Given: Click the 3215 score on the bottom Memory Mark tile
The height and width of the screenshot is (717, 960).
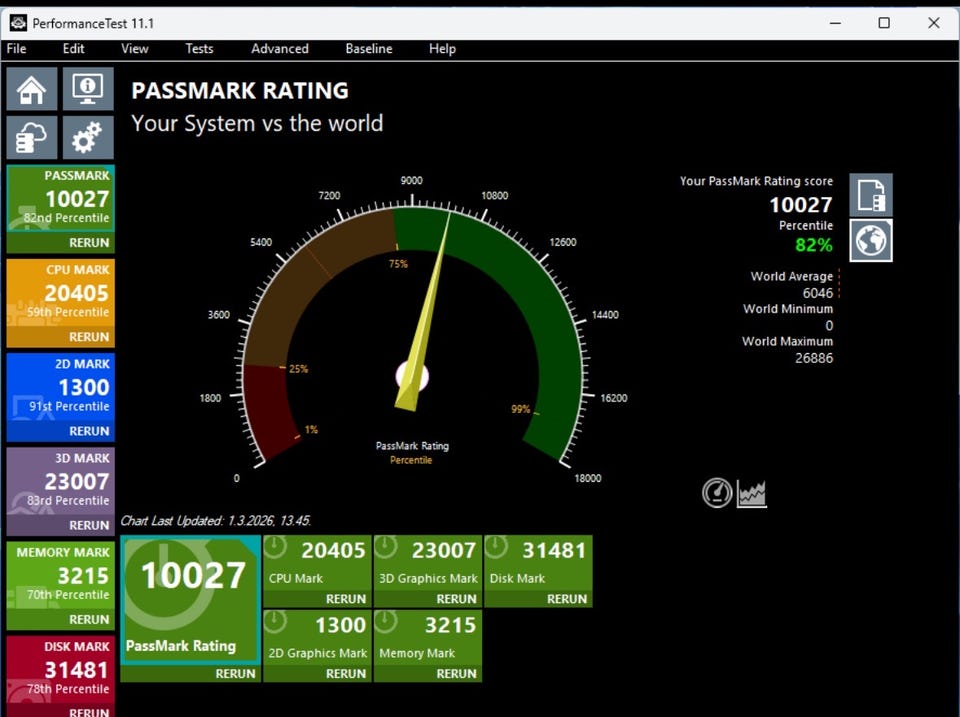Looking at the screenshot, I should point(451,625).
